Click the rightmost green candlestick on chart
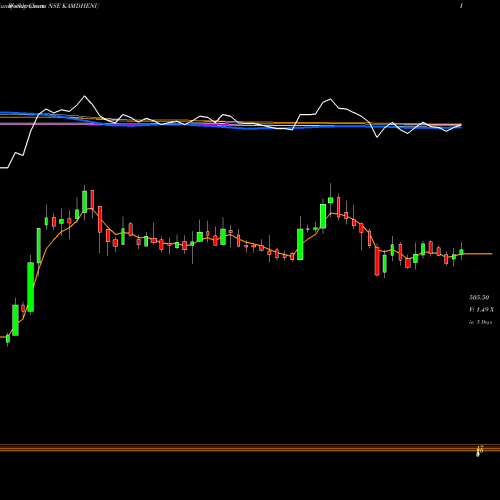 tap(461, 251)
